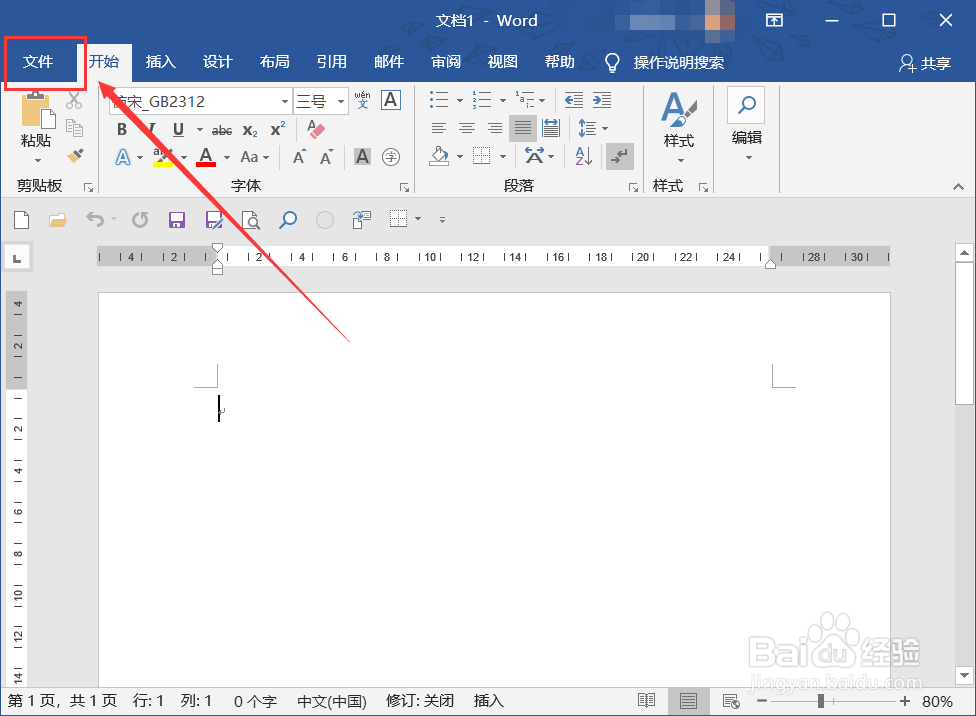This screenshot has width=976, height=716.
Task: Apply strikethrough to text
Action: tap(221, 130)
